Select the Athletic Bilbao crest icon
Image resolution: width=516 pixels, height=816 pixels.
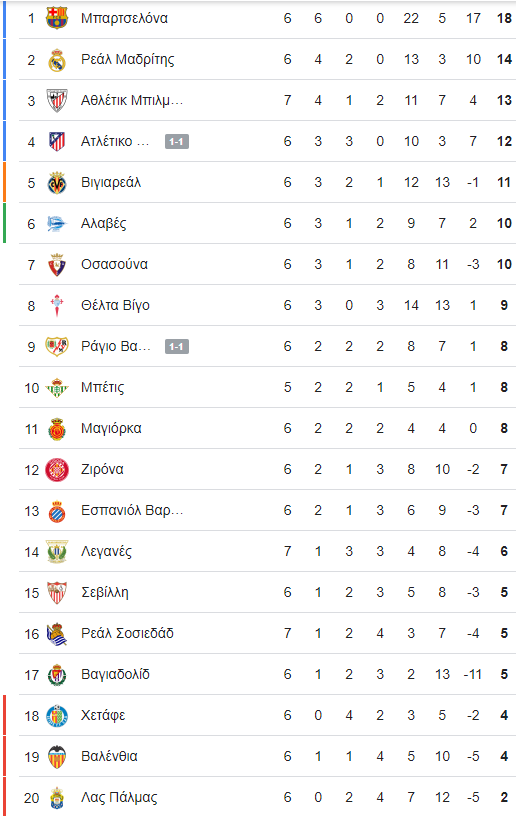pyautogui.click(x=57, y=100)
